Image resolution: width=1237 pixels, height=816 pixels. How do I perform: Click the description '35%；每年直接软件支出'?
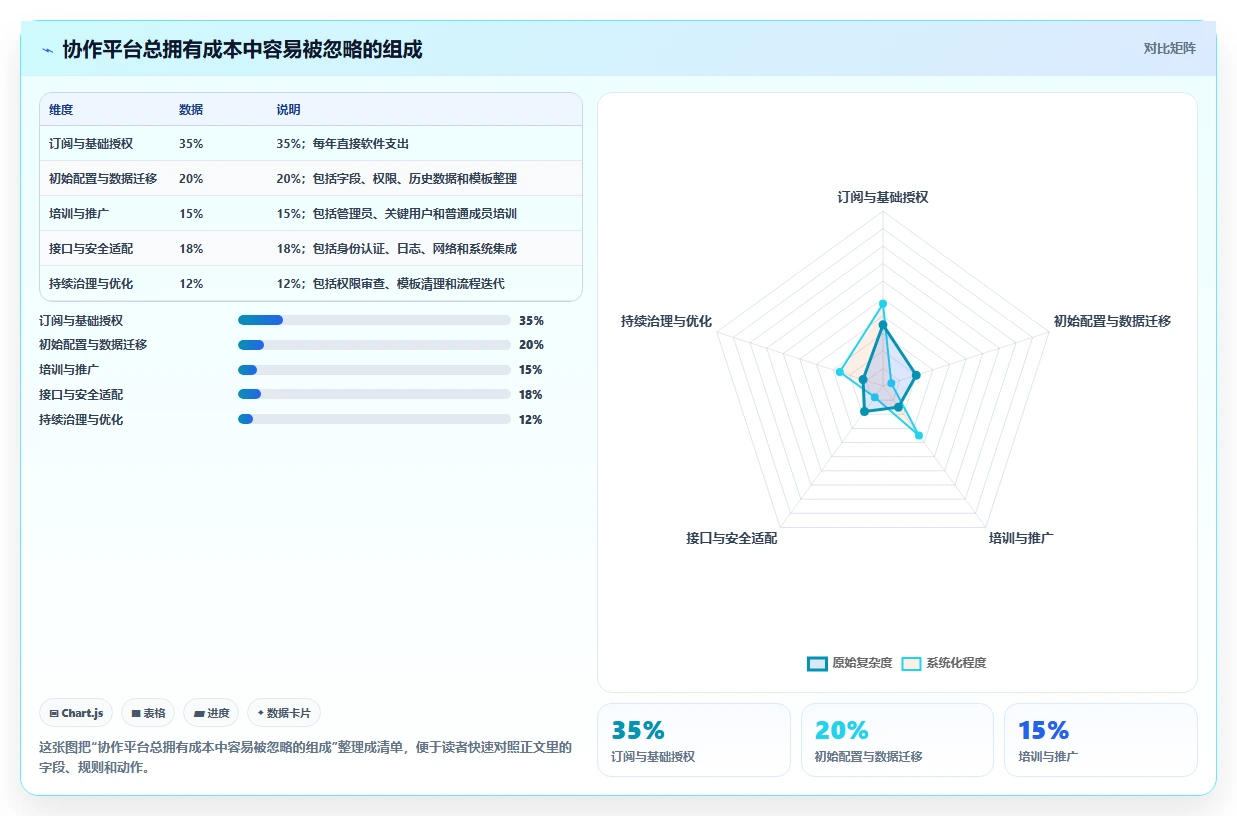pyautogui.click(x=343, y=144)
